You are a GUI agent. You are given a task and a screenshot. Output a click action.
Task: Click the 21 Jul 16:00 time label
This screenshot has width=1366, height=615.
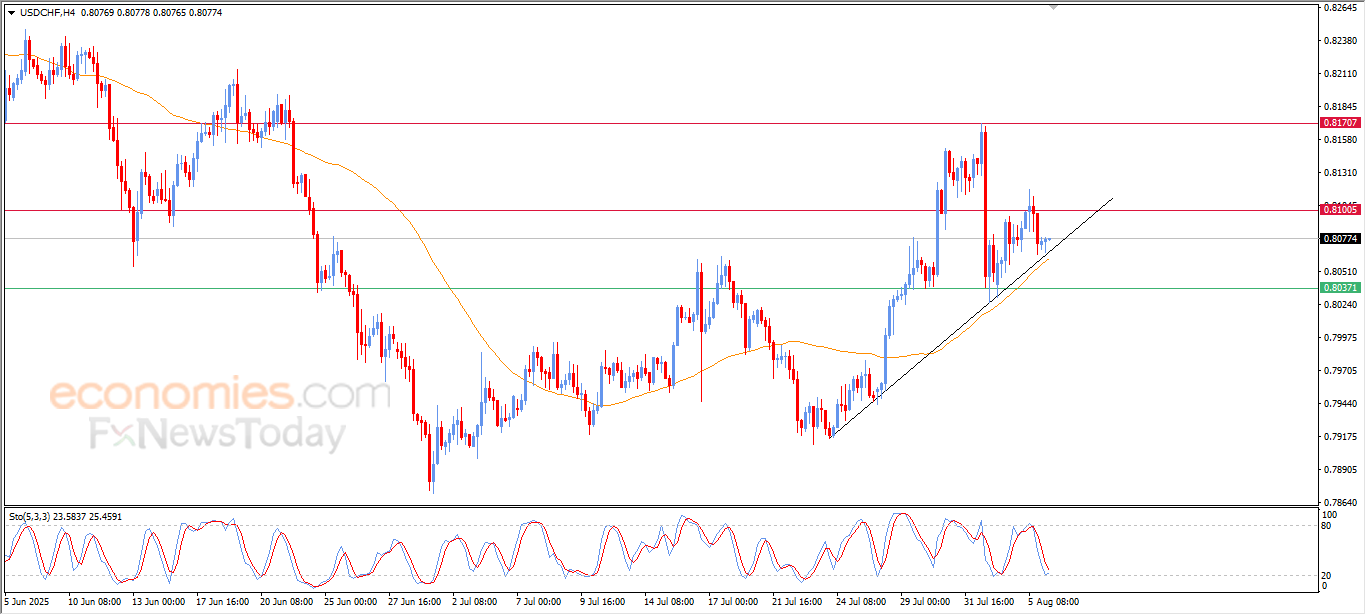(798, 603)
